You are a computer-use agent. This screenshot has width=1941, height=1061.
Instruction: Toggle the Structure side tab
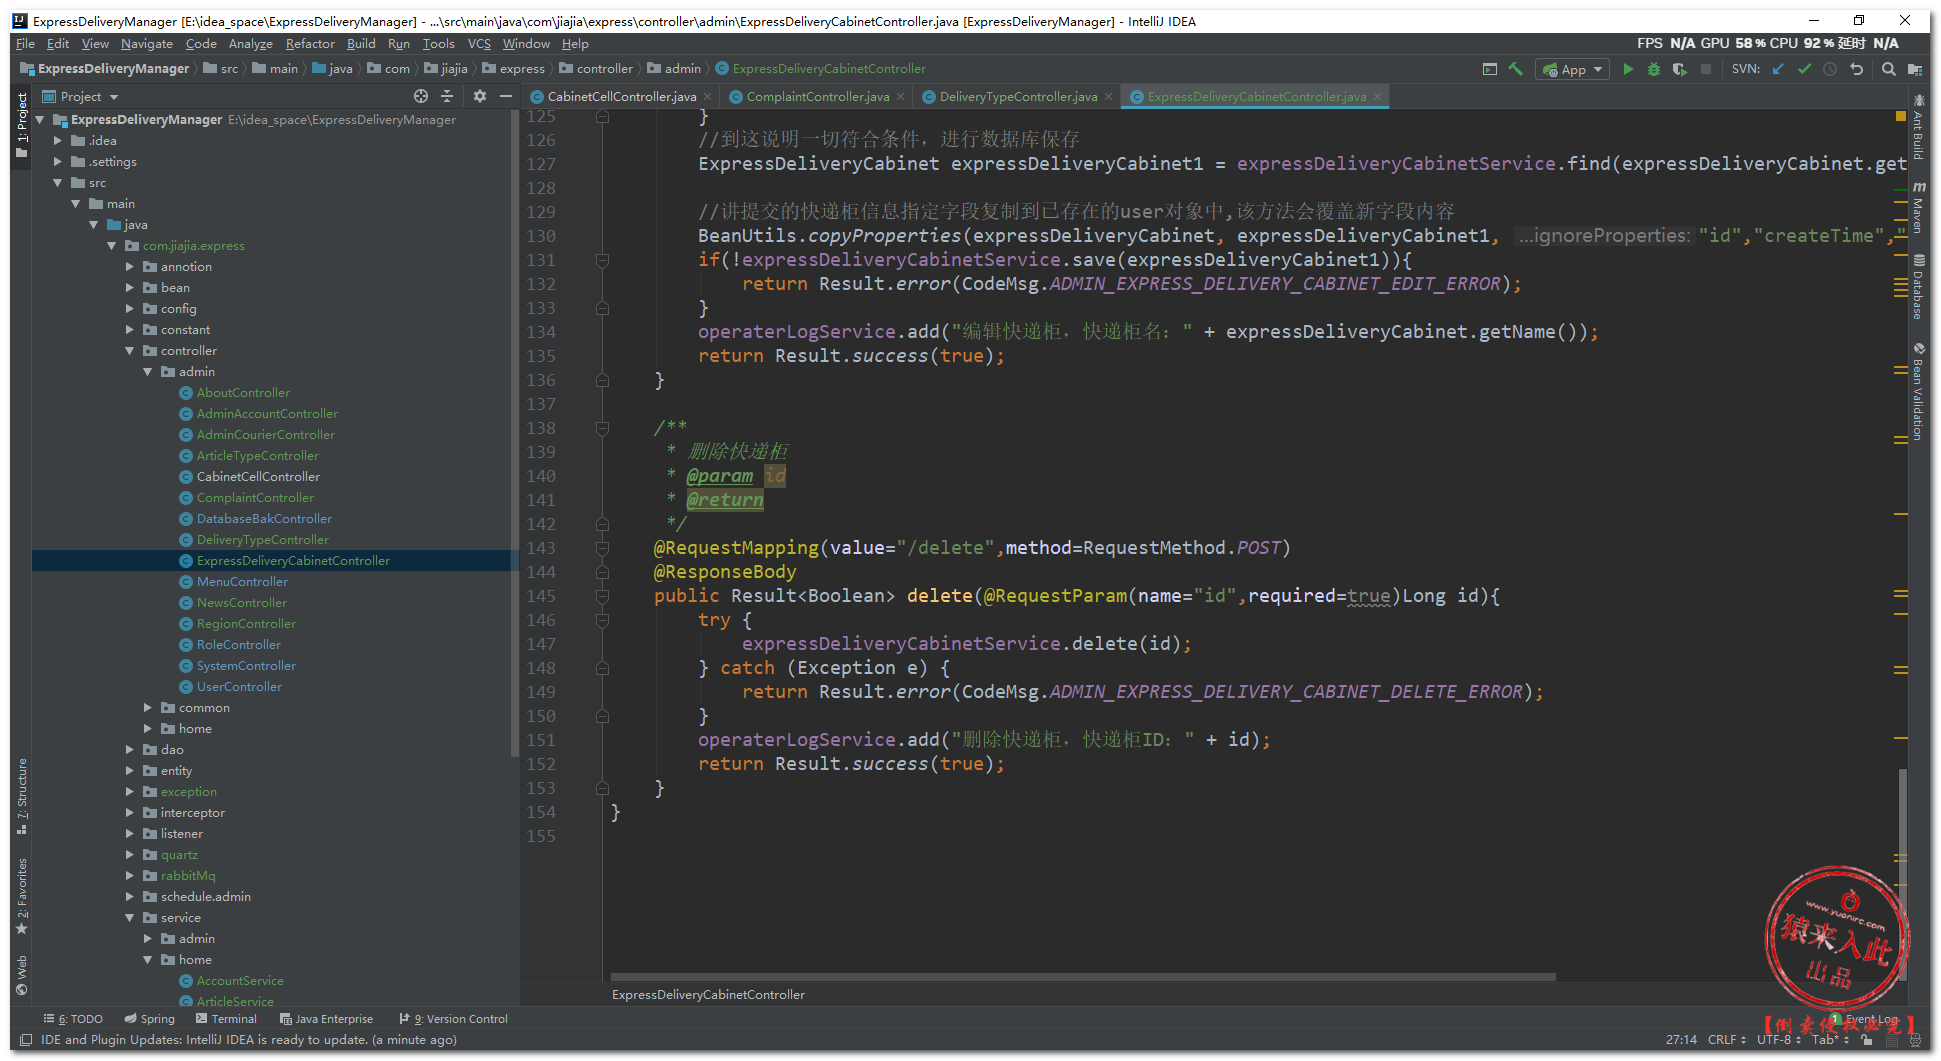pyautogui.click(x=22, y=796)
